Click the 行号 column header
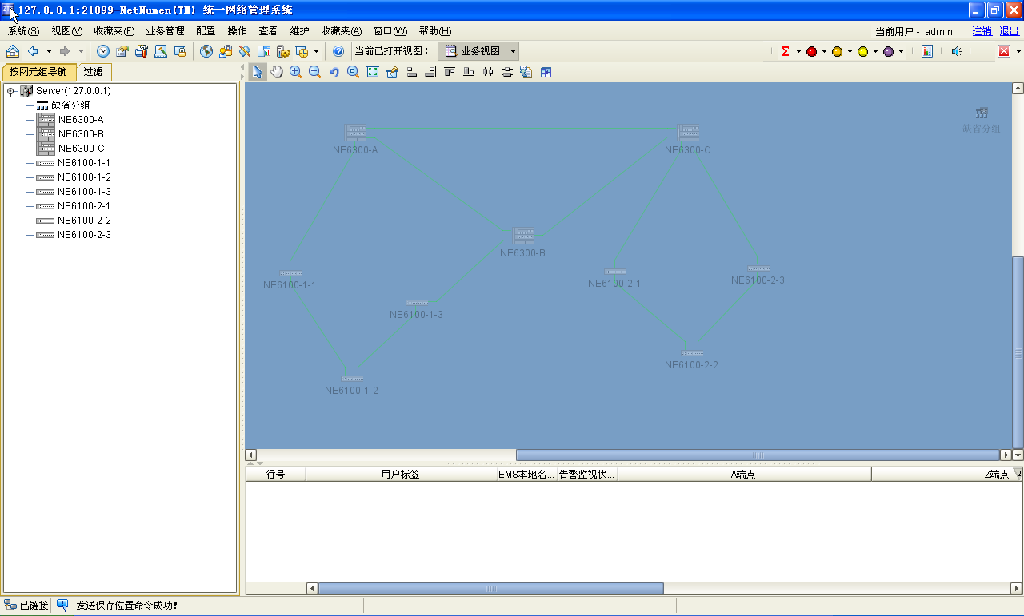This screenshot has height=616, width=1024. (276, 474)
